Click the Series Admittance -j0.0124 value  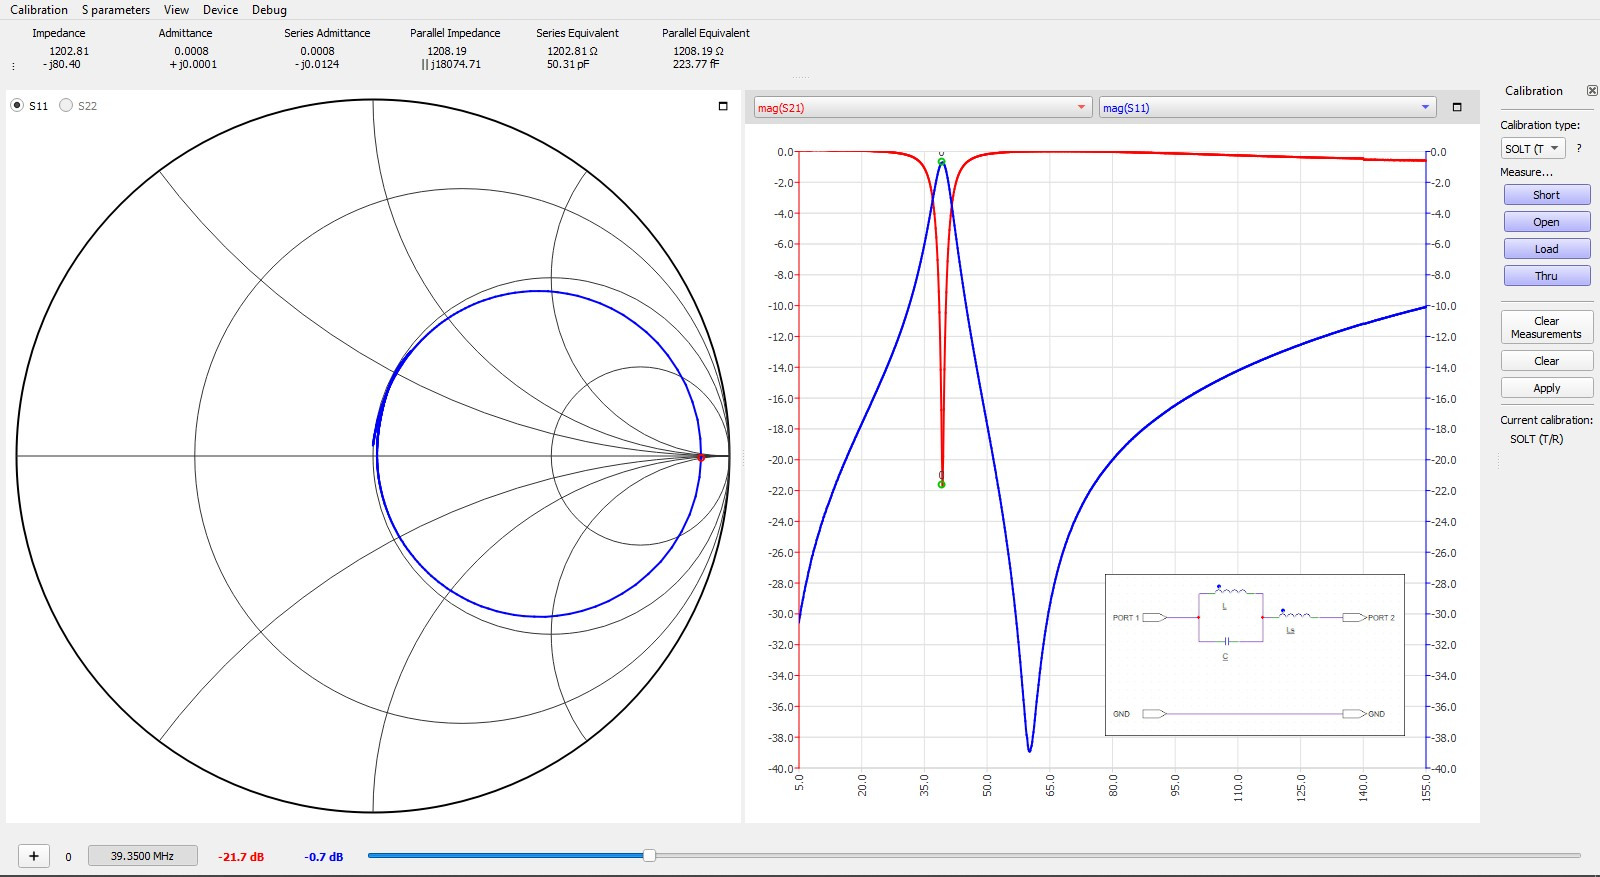[317, 64]
